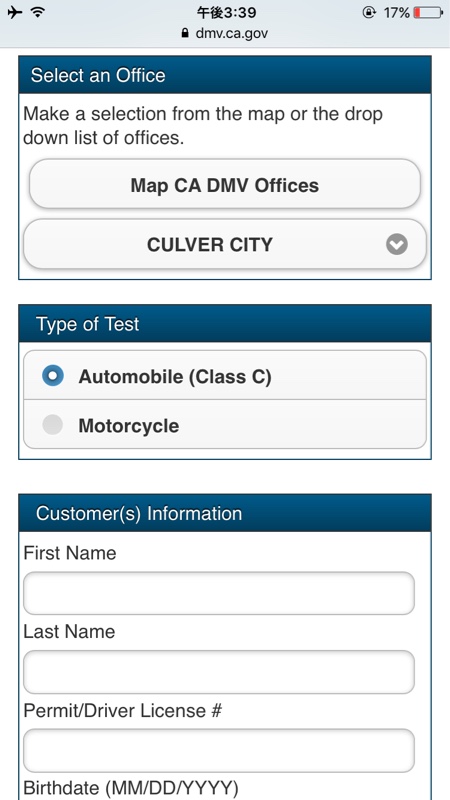Tap the battery level icon
450x800 pixels.
tap(428, 13)
